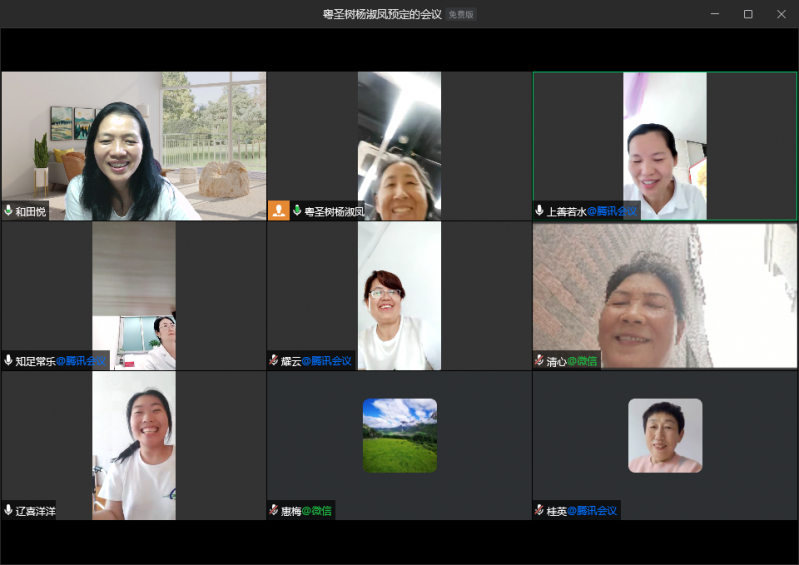The image size is (799, 565).
Task: Click the orange host icon for 粤圣树杨淑凤
Action: coord(278,211)
